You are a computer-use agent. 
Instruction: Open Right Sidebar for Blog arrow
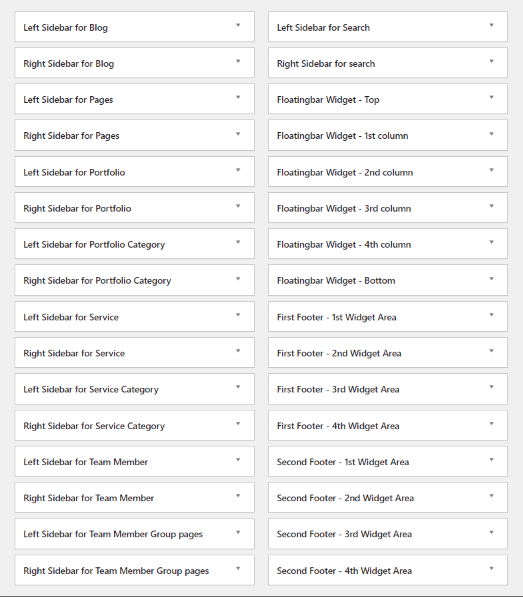coord(238,61)
